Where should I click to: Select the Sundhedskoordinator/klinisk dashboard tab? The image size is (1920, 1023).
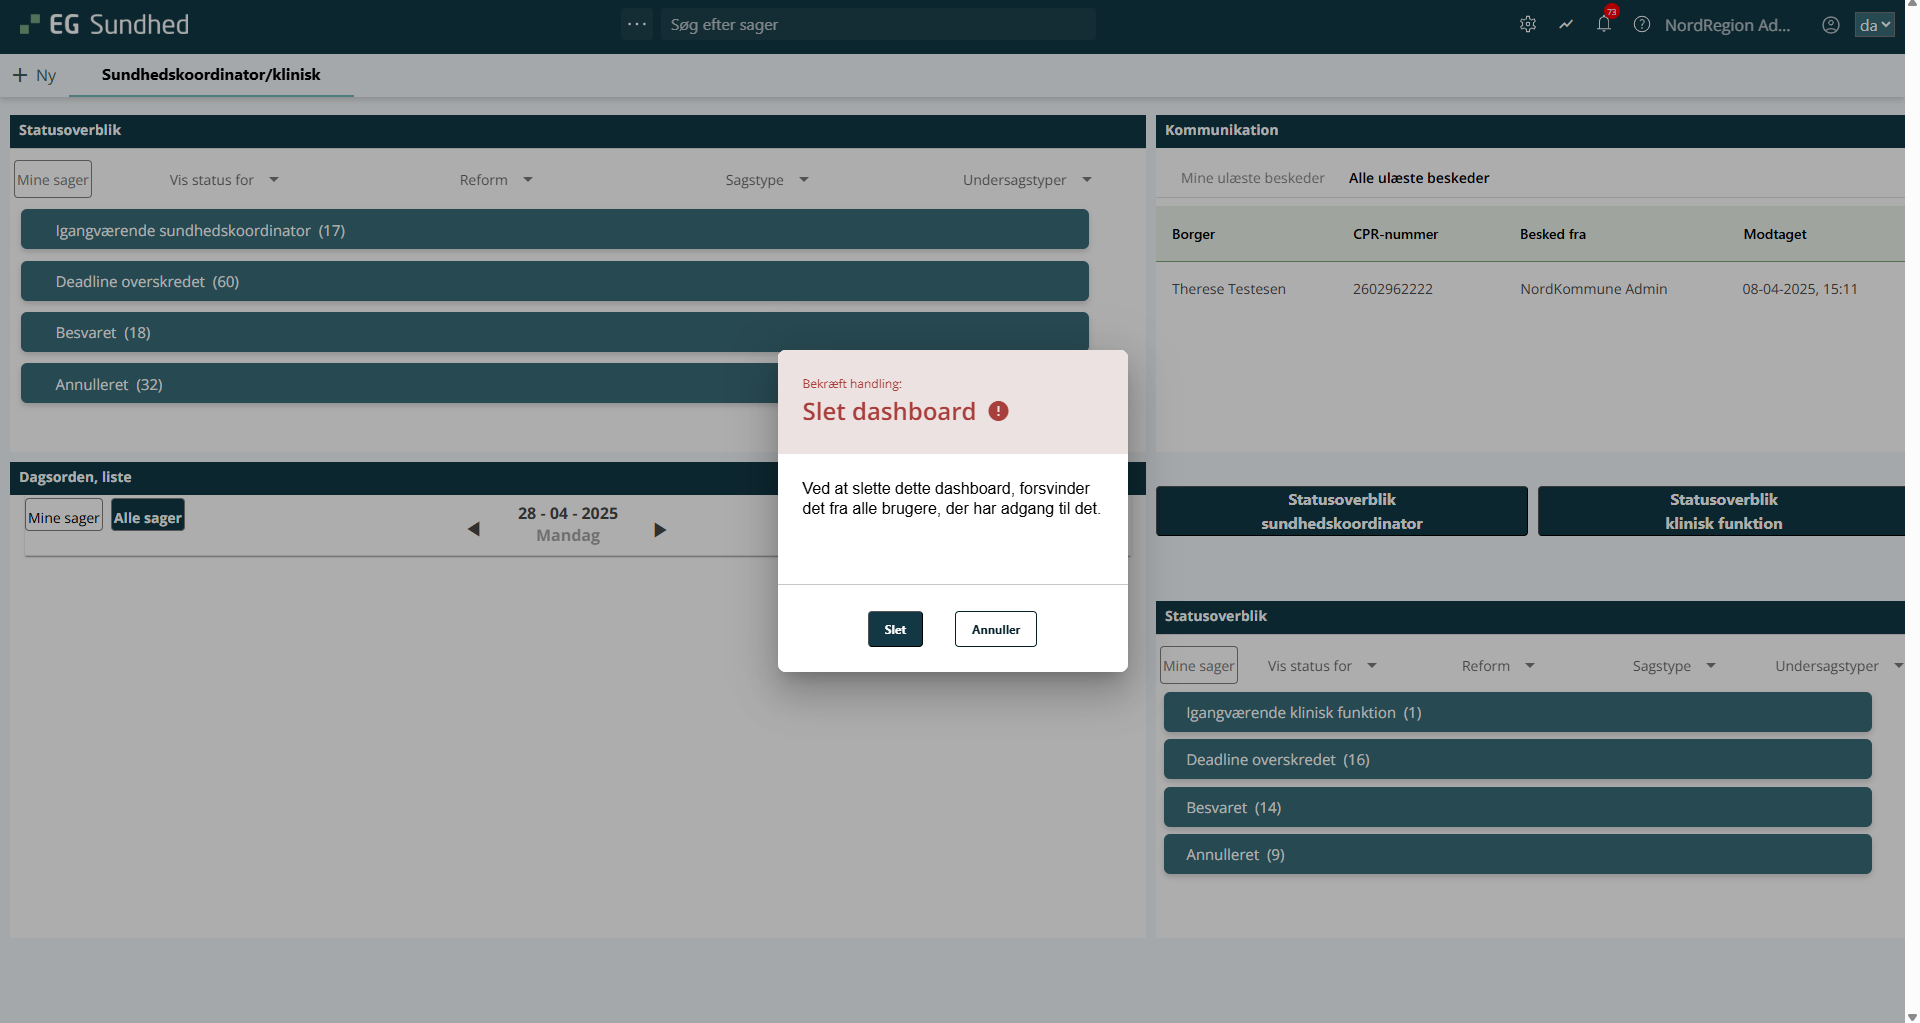(211, 75)
